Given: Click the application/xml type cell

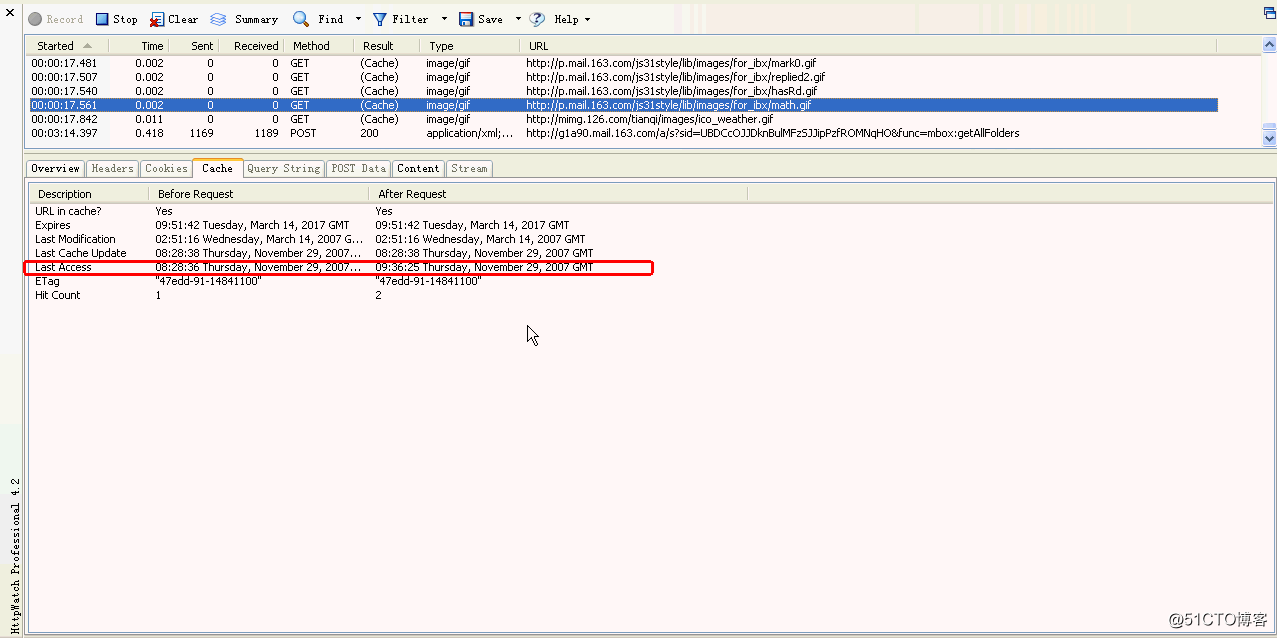Looking at the screenshot, I should [x=470, y=133].
